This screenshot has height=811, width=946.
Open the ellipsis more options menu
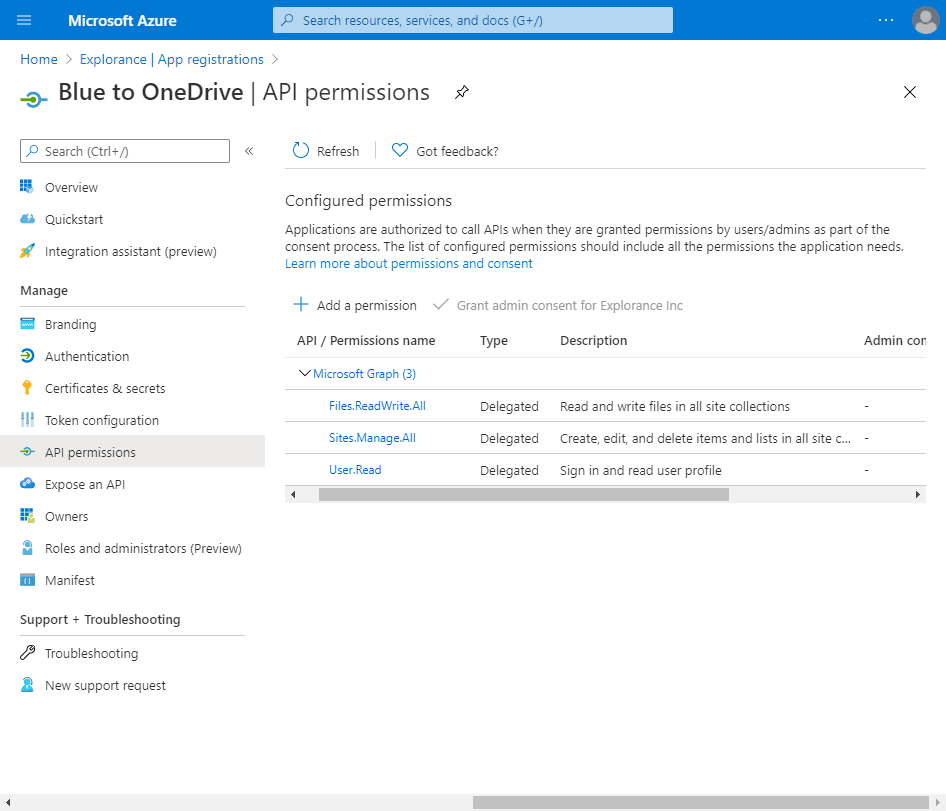pyautogui.click(x=886, y=20)
